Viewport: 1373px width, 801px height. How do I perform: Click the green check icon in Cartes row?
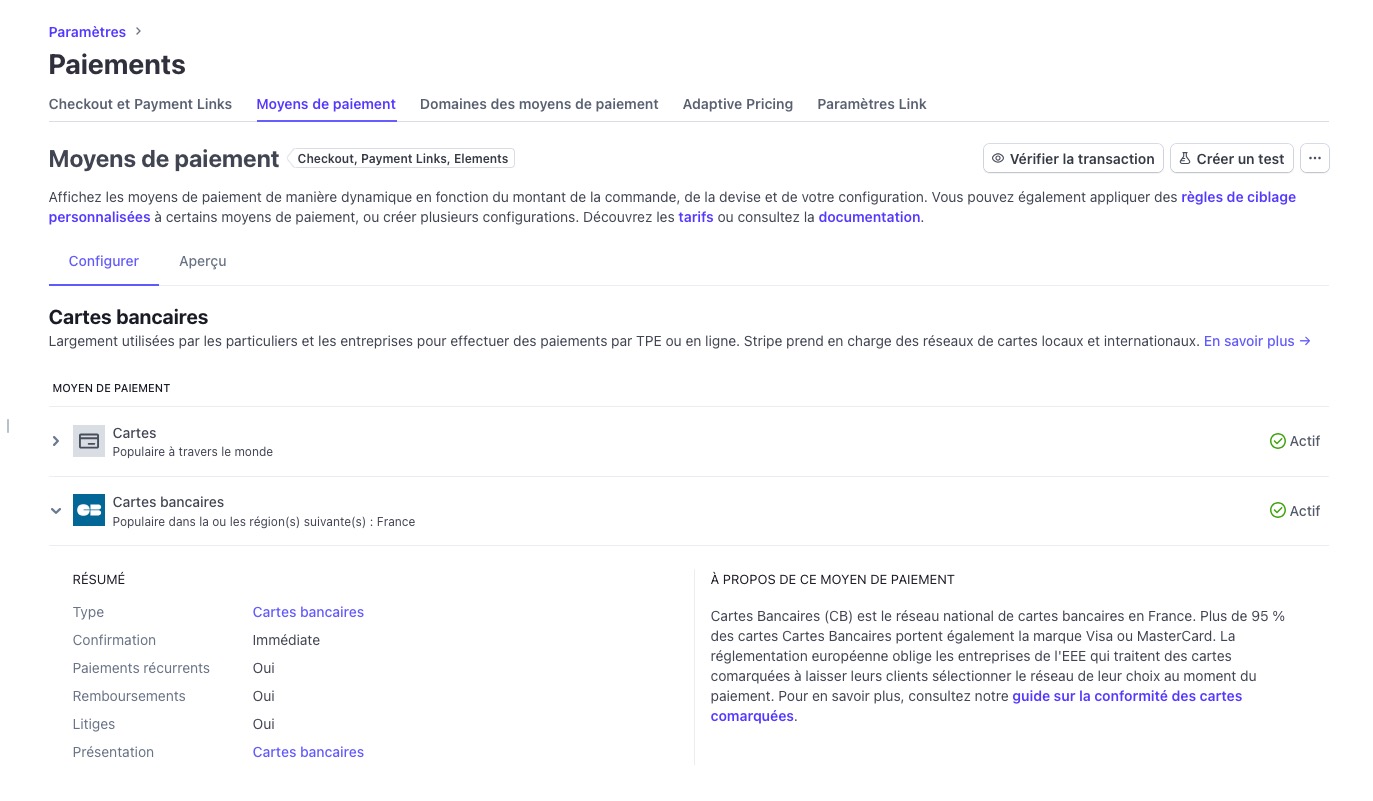pos(1277,441)
